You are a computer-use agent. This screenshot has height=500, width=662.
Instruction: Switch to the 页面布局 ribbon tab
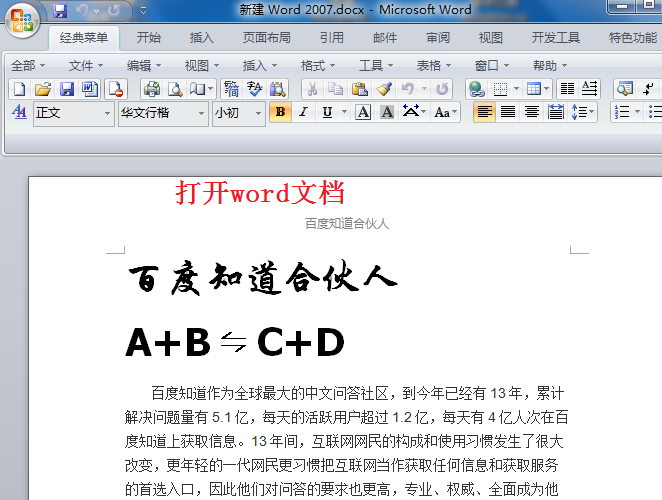pos(266,38)
